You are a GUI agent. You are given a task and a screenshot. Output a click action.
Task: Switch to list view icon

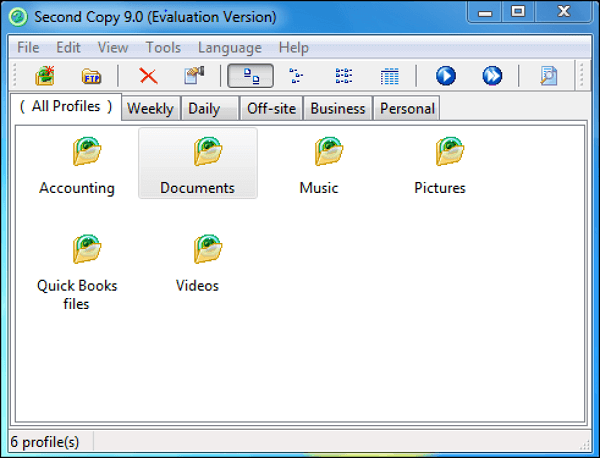(x=344, y=76)
